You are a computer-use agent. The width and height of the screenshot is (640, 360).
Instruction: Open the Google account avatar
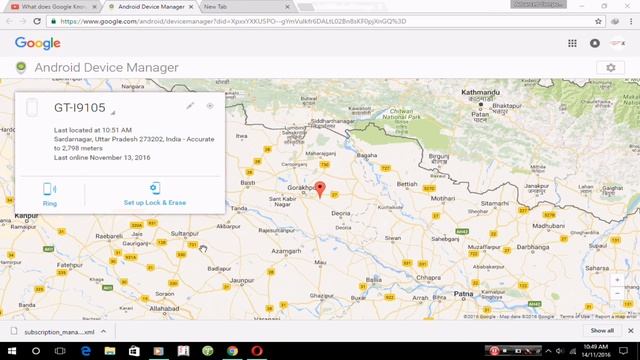(x=618, y=43)
